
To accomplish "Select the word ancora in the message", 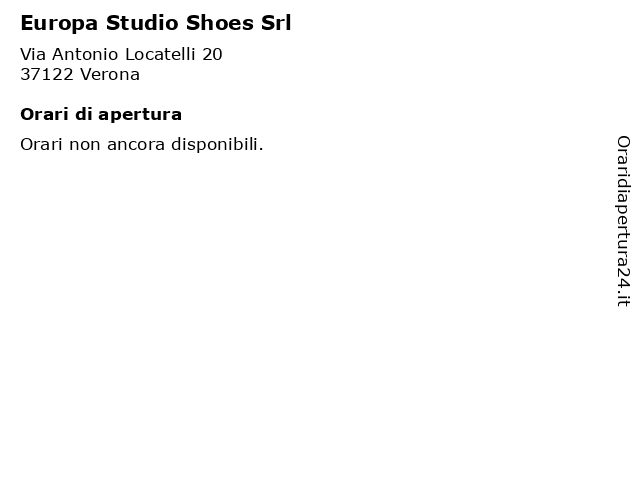I will click(x=136, y=145).
